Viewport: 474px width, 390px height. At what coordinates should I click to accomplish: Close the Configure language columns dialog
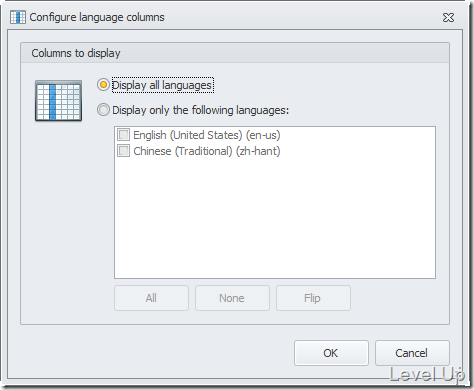[448, 17]
